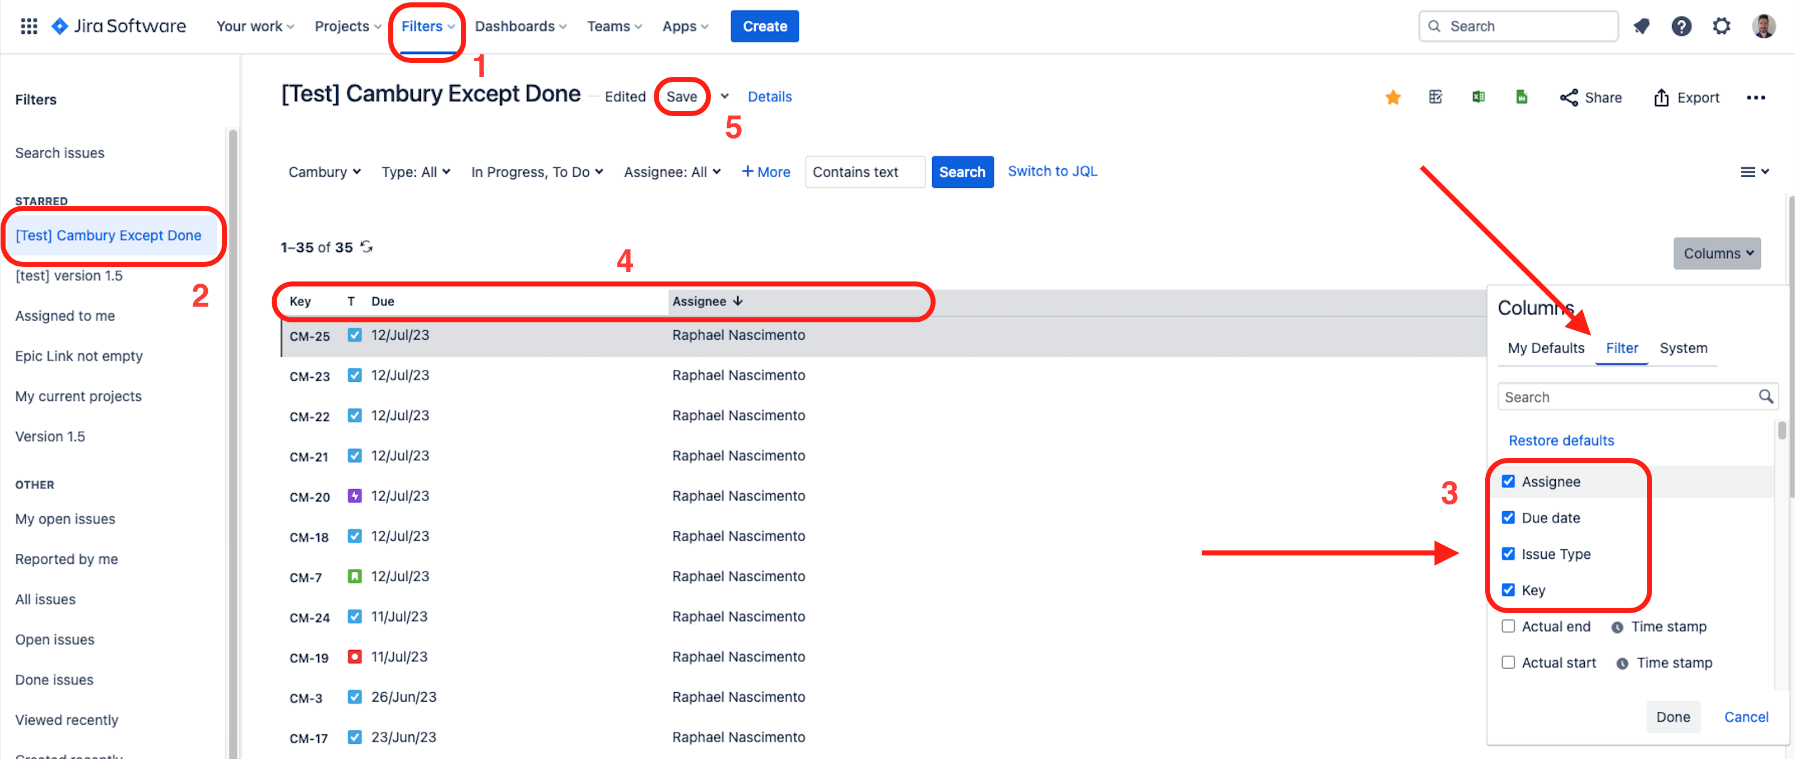1795x759 pixels.
Task: Open the Filters menu in top navigation
Action: tap(427, 26)
